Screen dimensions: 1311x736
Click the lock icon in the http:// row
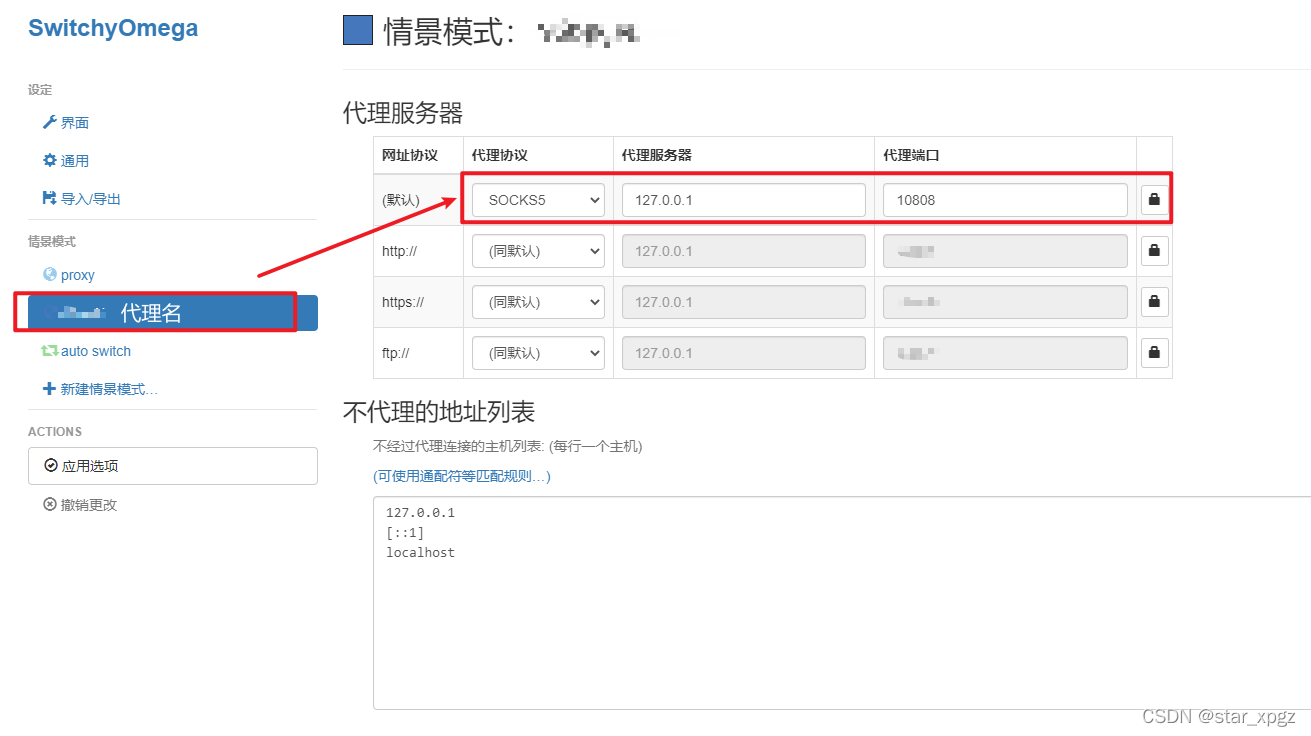tap(1155, 251)
